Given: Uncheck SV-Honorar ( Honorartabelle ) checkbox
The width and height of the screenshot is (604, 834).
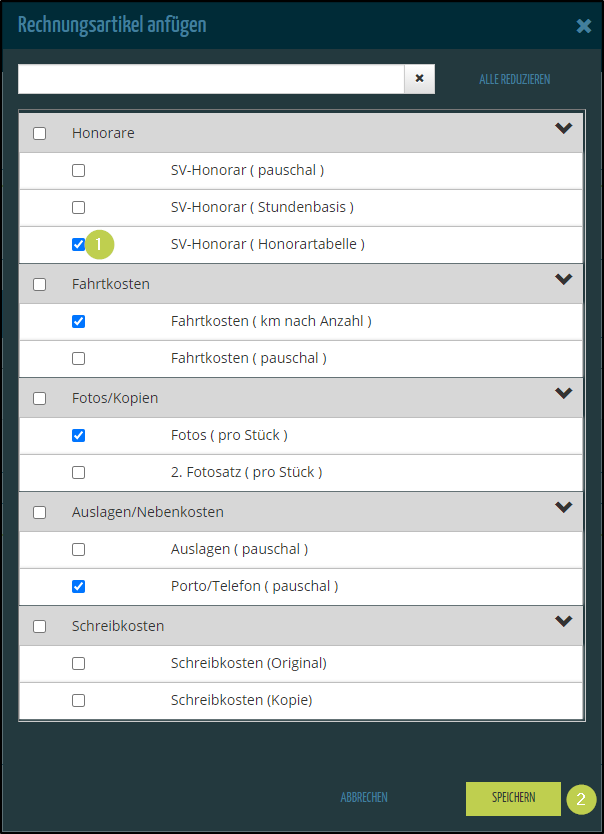Looking at the screenshot, I should (79, 244).
